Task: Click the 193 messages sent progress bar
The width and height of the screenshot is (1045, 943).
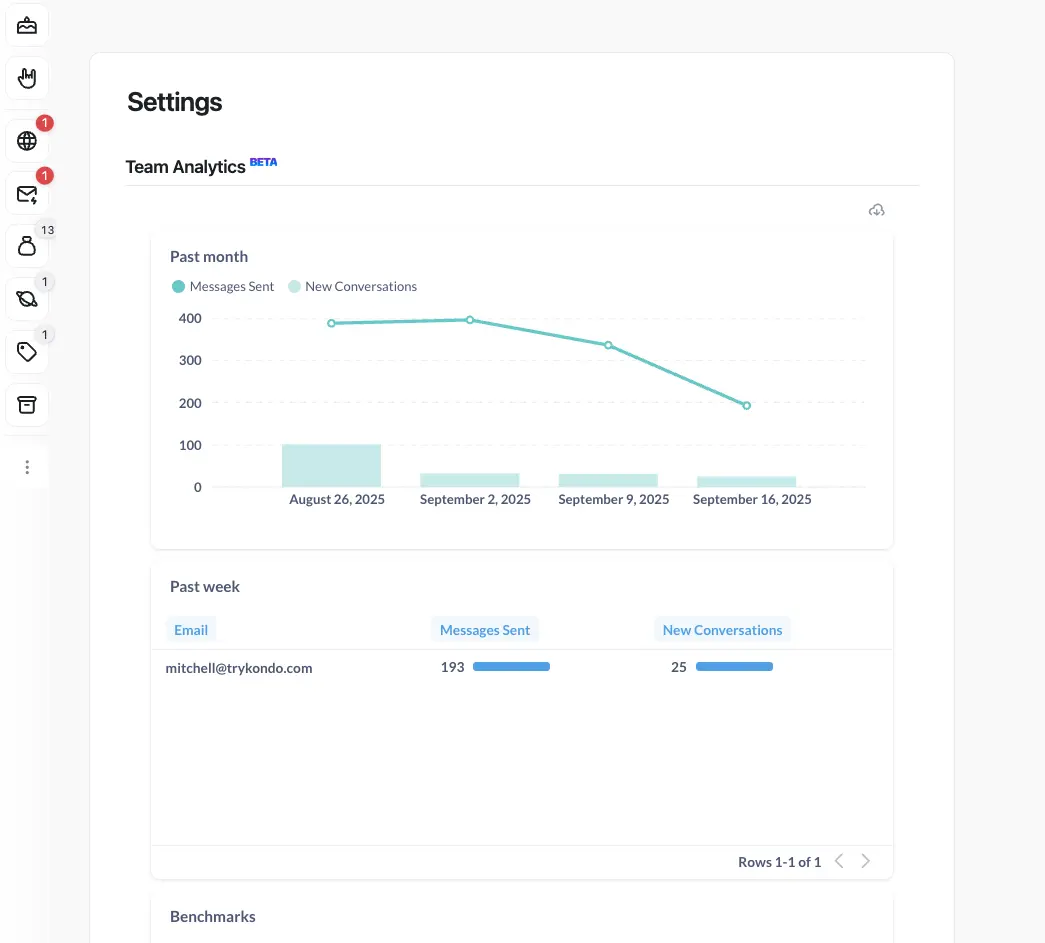Action: pos(511,666)
